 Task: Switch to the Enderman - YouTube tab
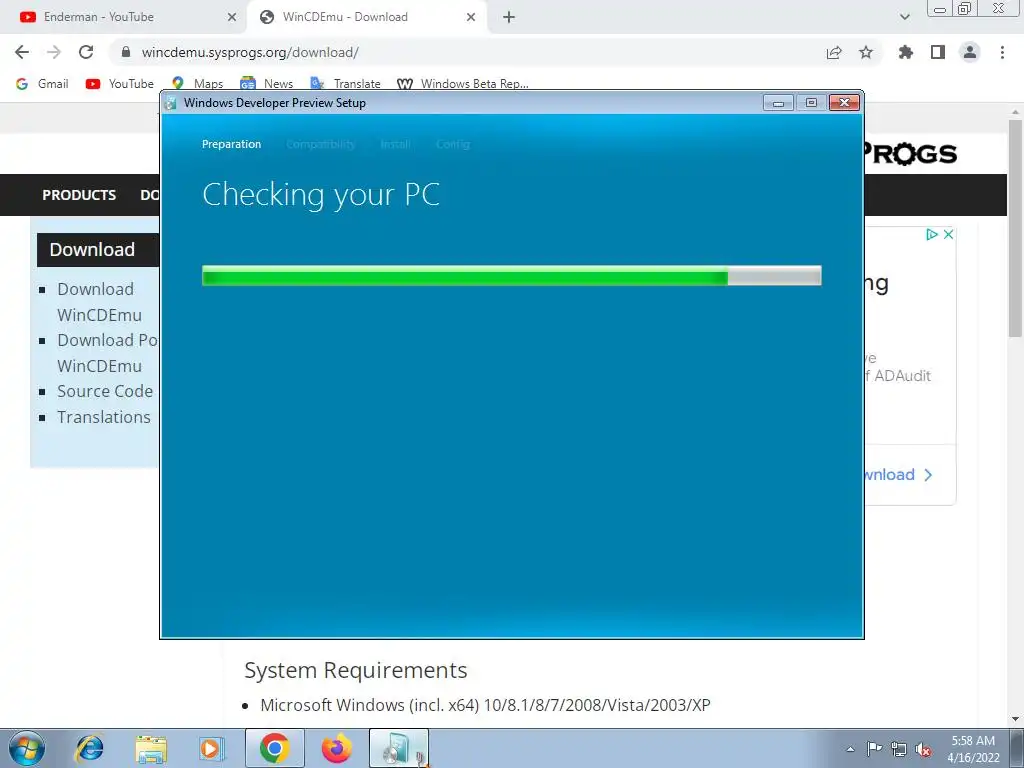pyautogui.click(x=122, y=17)
